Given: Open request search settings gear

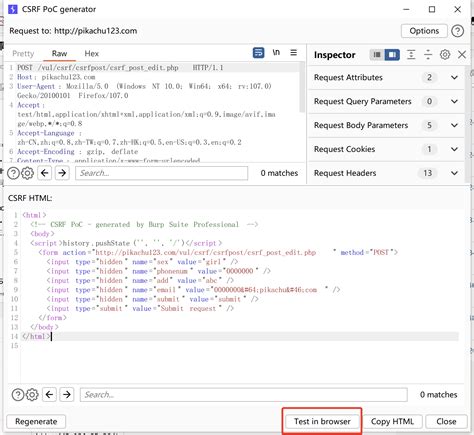Looking at the screenshot, I should (28, 173).
